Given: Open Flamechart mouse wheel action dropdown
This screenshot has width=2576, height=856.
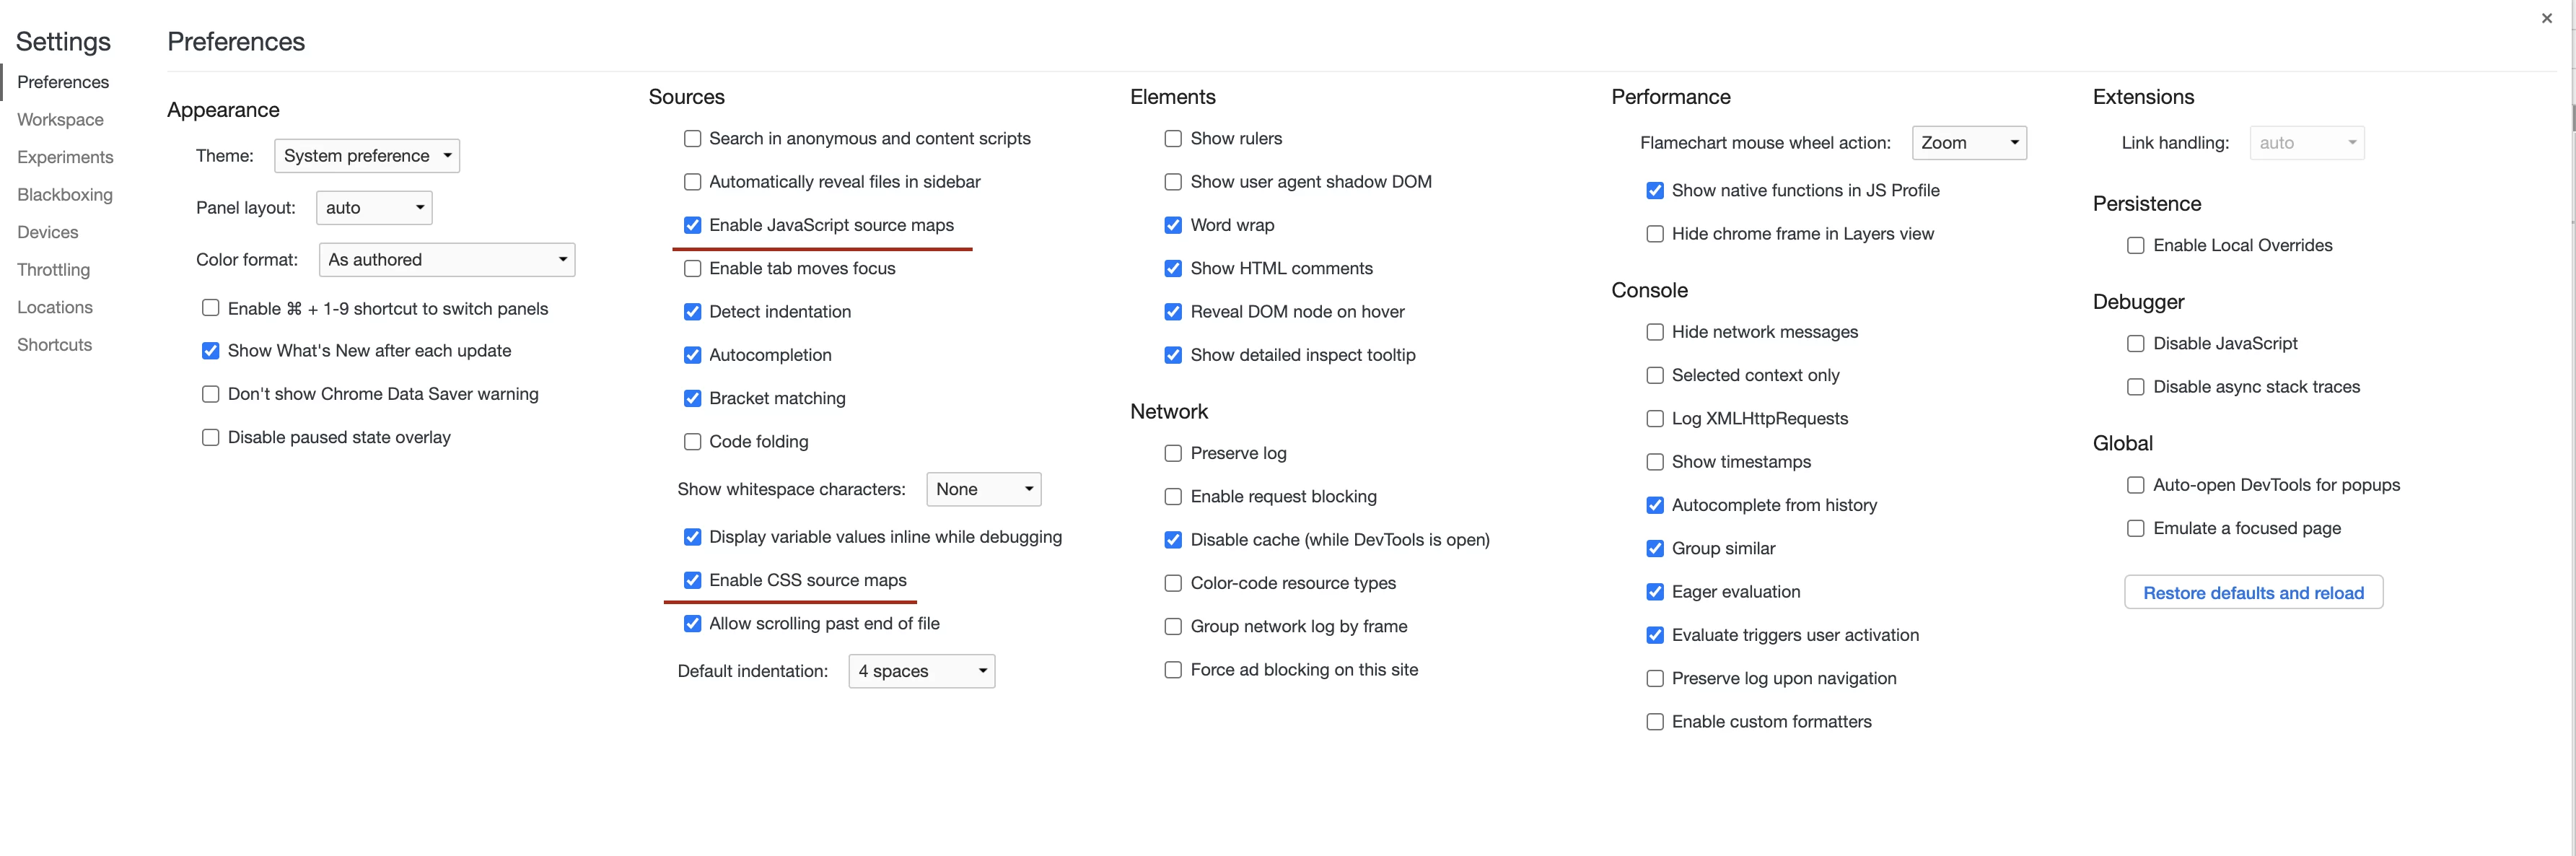Looking at the screenshot, I should pyautogui.click(x=1969, y=143).
